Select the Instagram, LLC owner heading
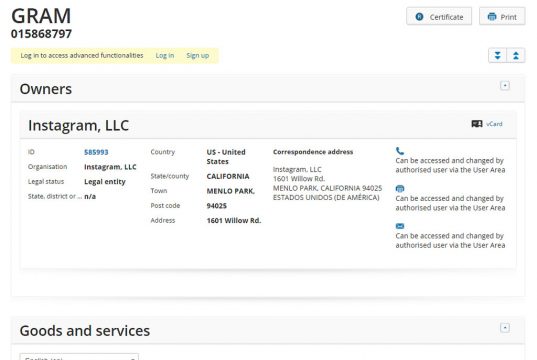 pyautogui.click(x=78, y=125)
